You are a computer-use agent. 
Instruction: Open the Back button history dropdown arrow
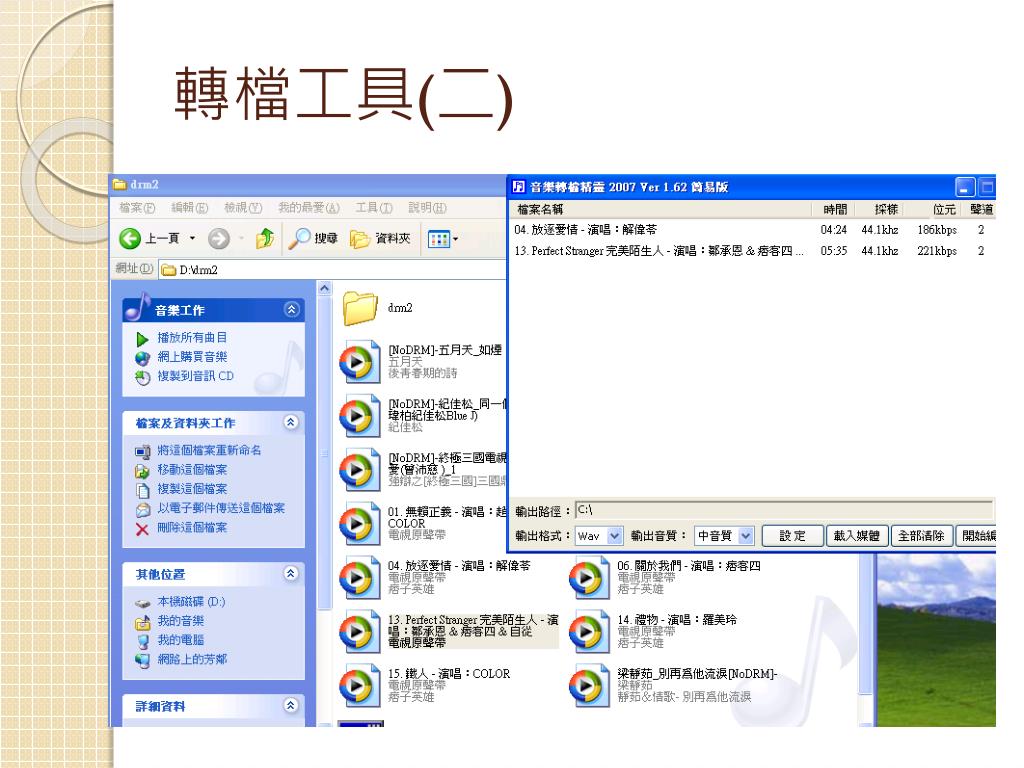click(x=192, y=238)
